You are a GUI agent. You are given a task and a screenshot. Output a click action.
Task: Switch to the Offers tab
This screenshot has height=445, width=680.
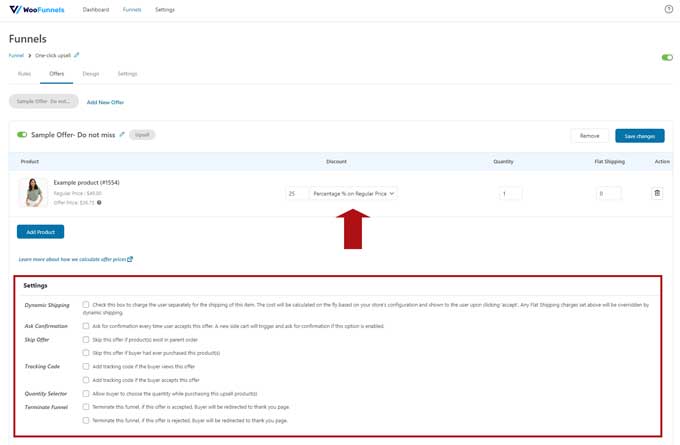click(56, 74)
